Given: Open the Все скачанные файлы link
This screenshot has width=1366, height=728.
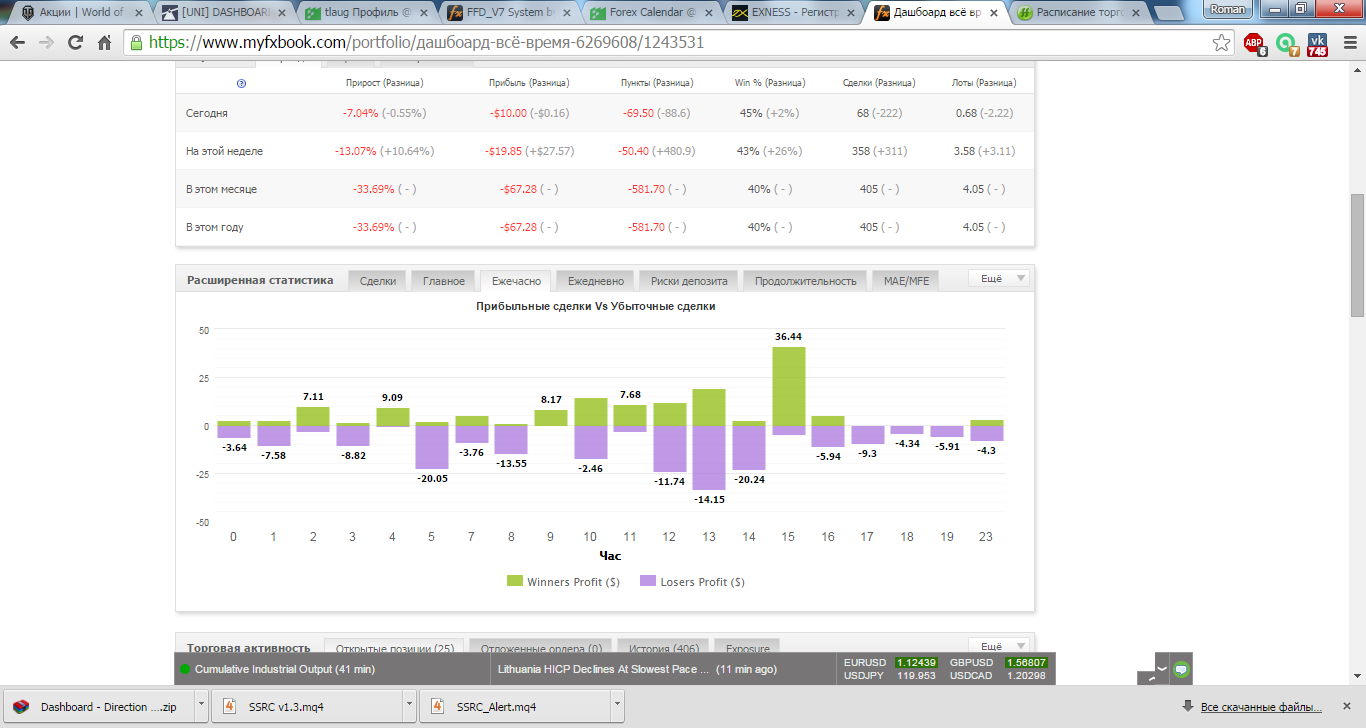Looking at the screenshot, I should click(x=1262, y=706).
